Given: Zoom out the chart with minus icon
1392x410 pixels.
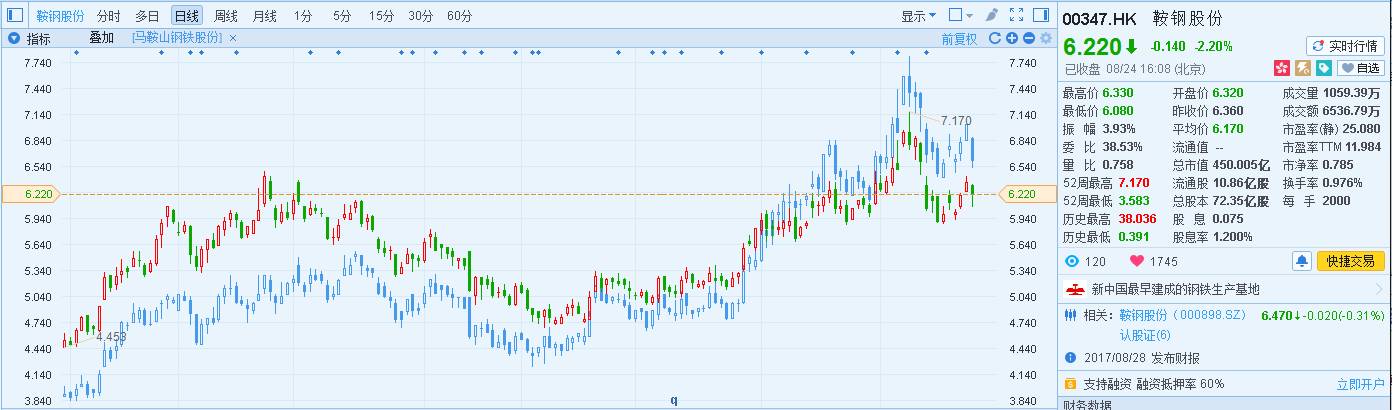Looking at the screenshot, I should (x=1029, y=38).
